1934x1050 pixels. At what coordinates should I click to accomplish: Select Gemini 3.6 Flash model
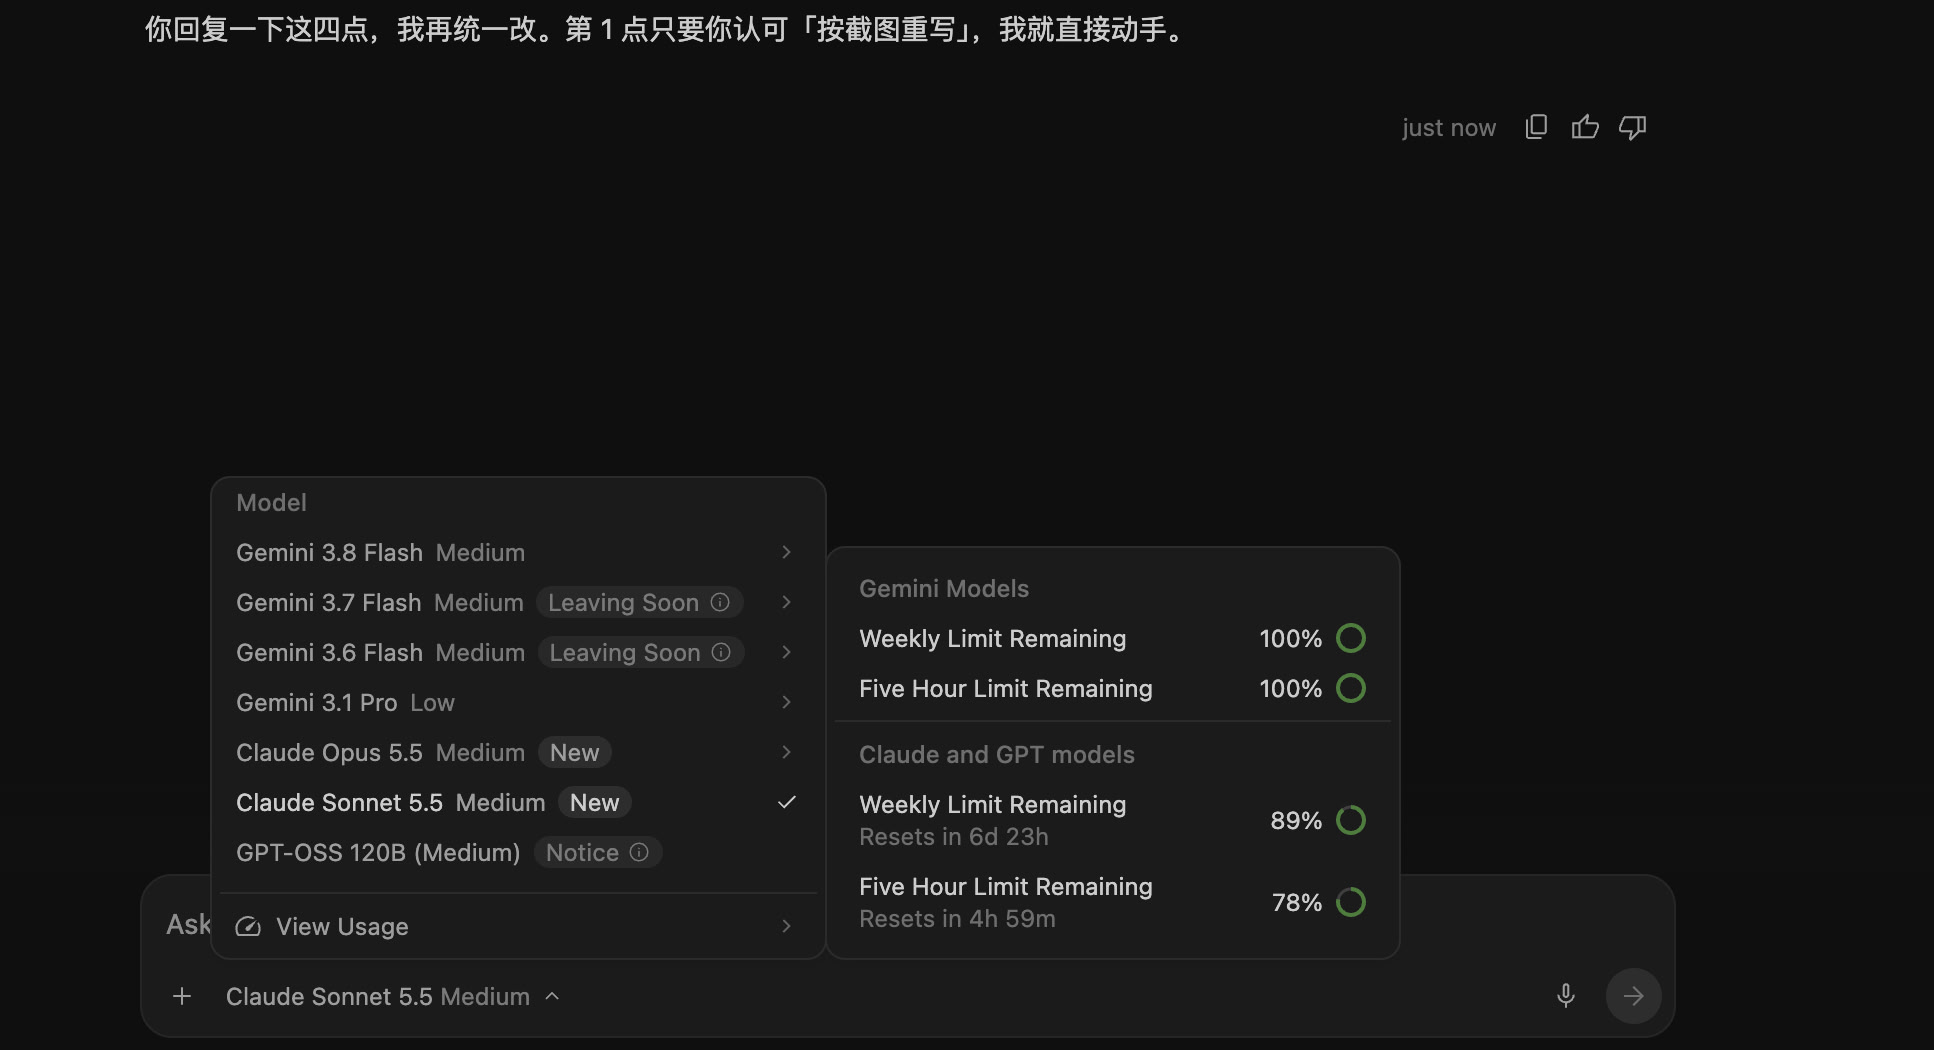tap(518, 652)
